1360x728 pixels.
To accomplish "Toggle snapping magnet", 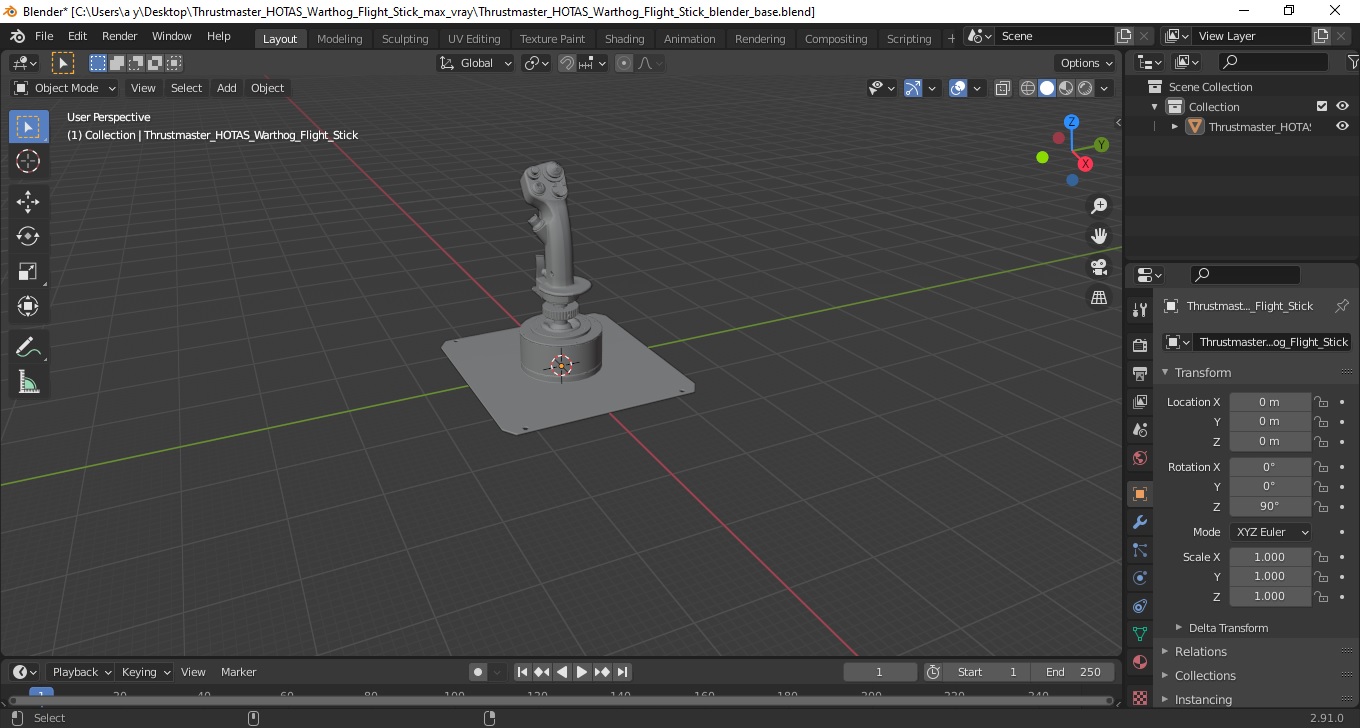I will [567, 63].
